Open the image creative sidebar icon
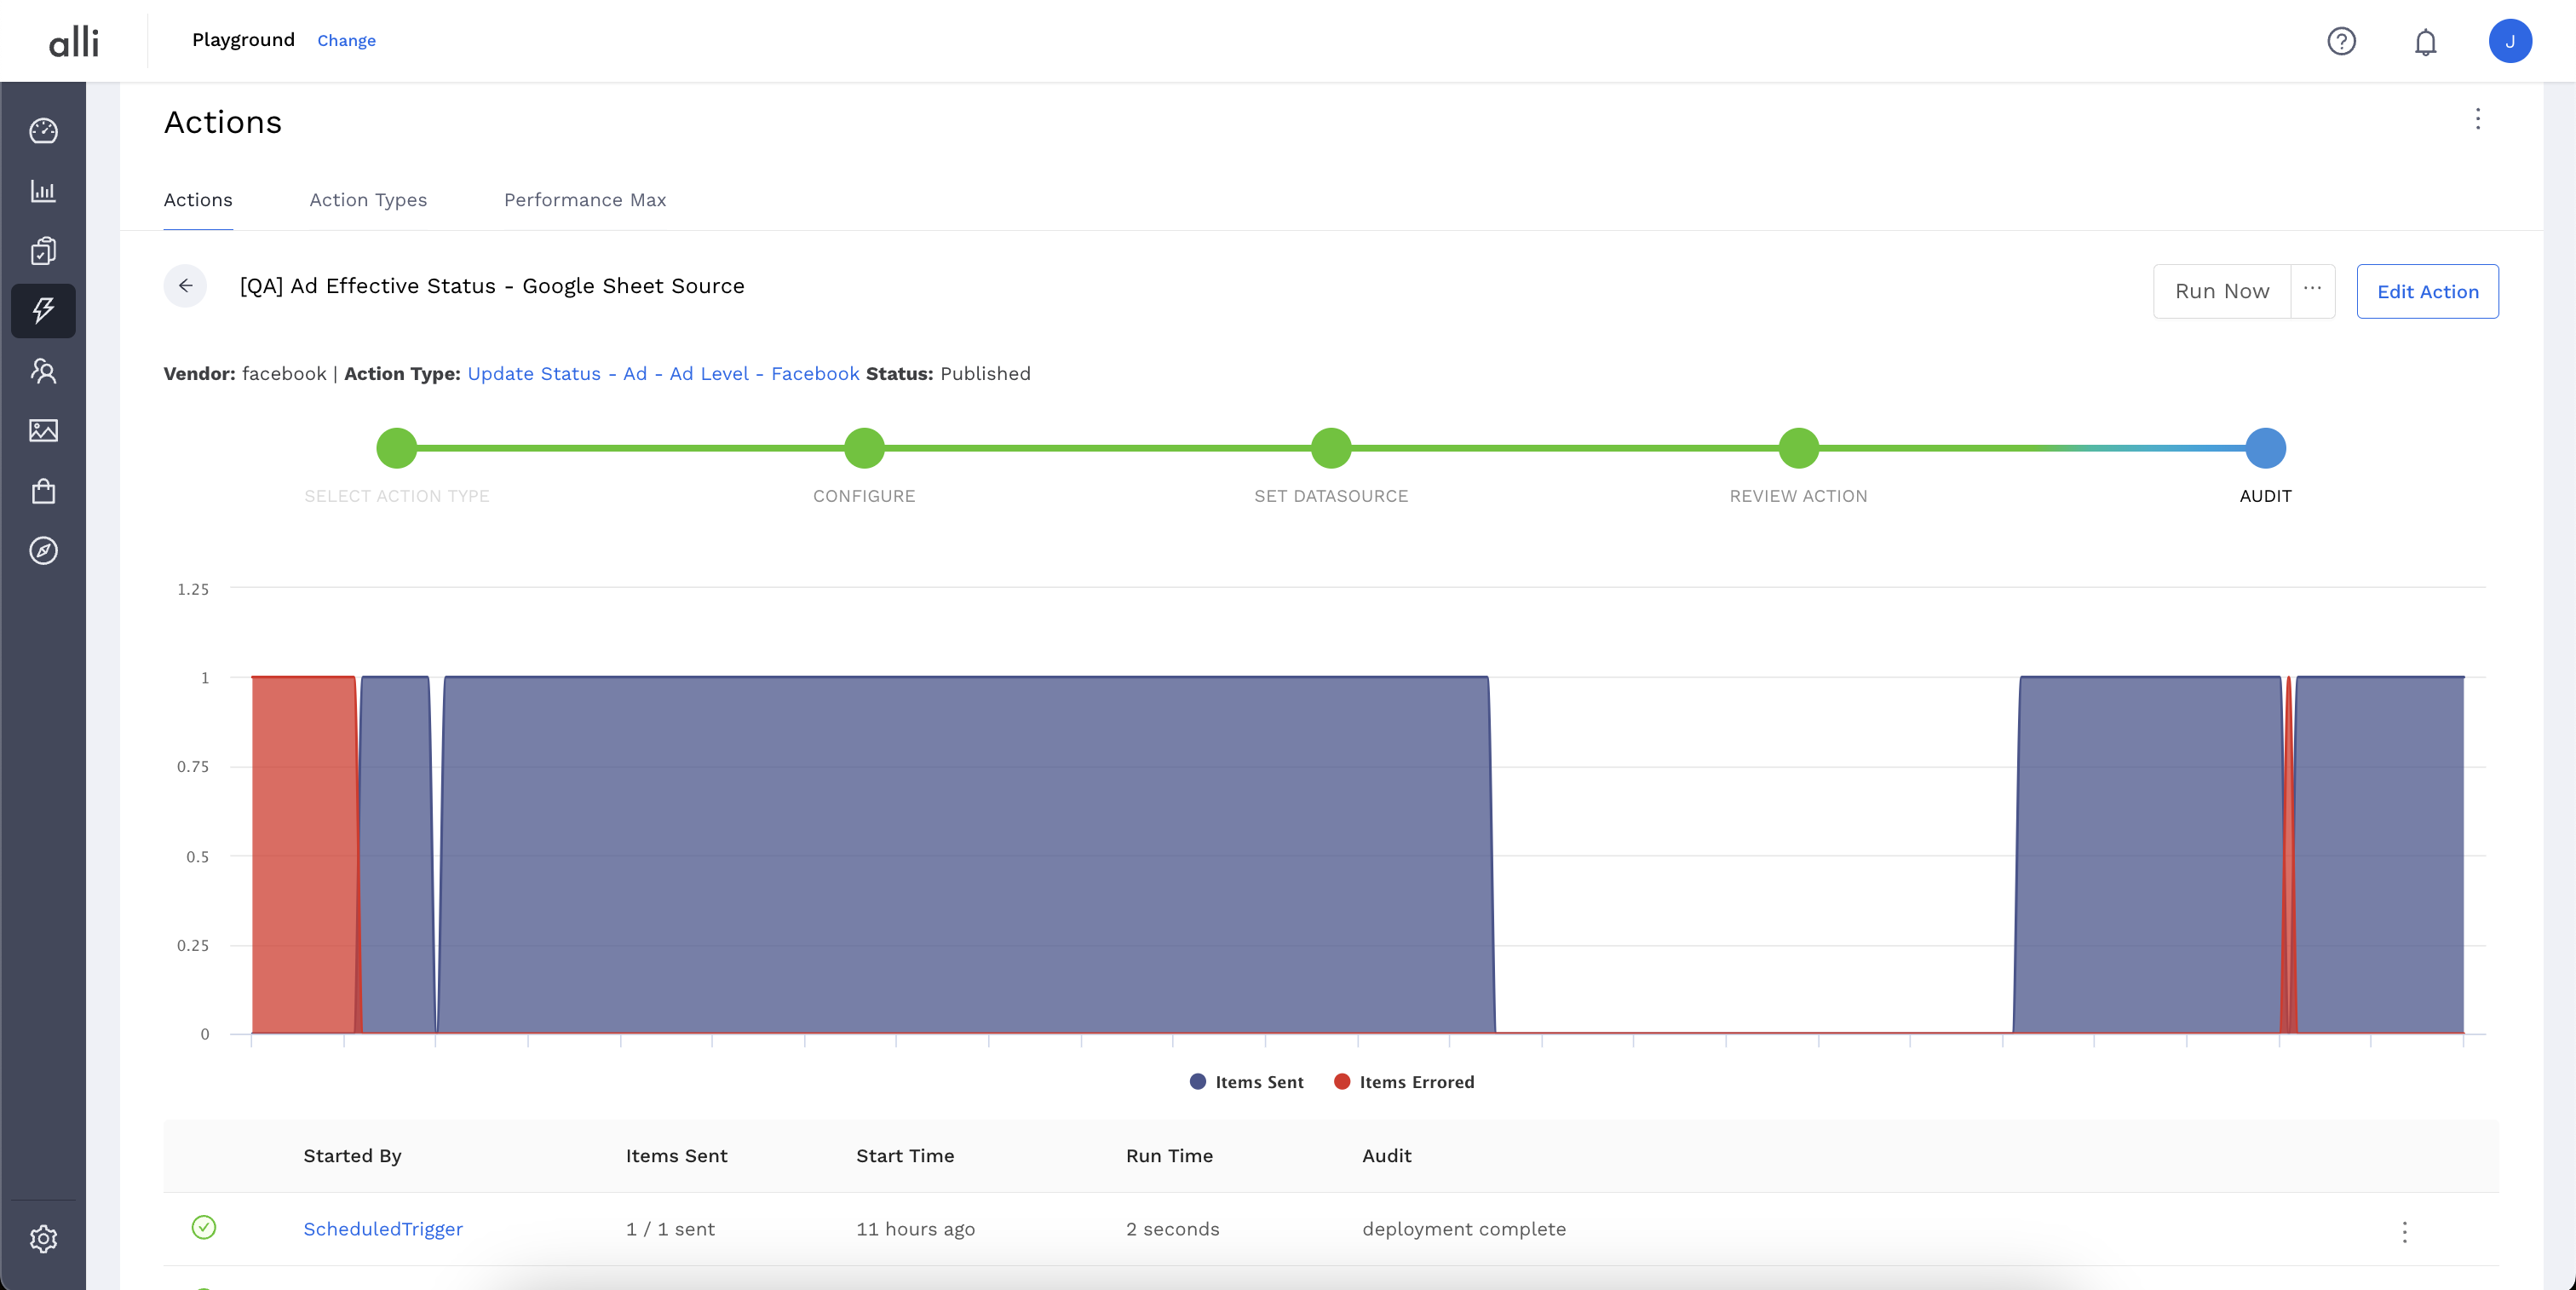2576x1290 pixels. 43,431
